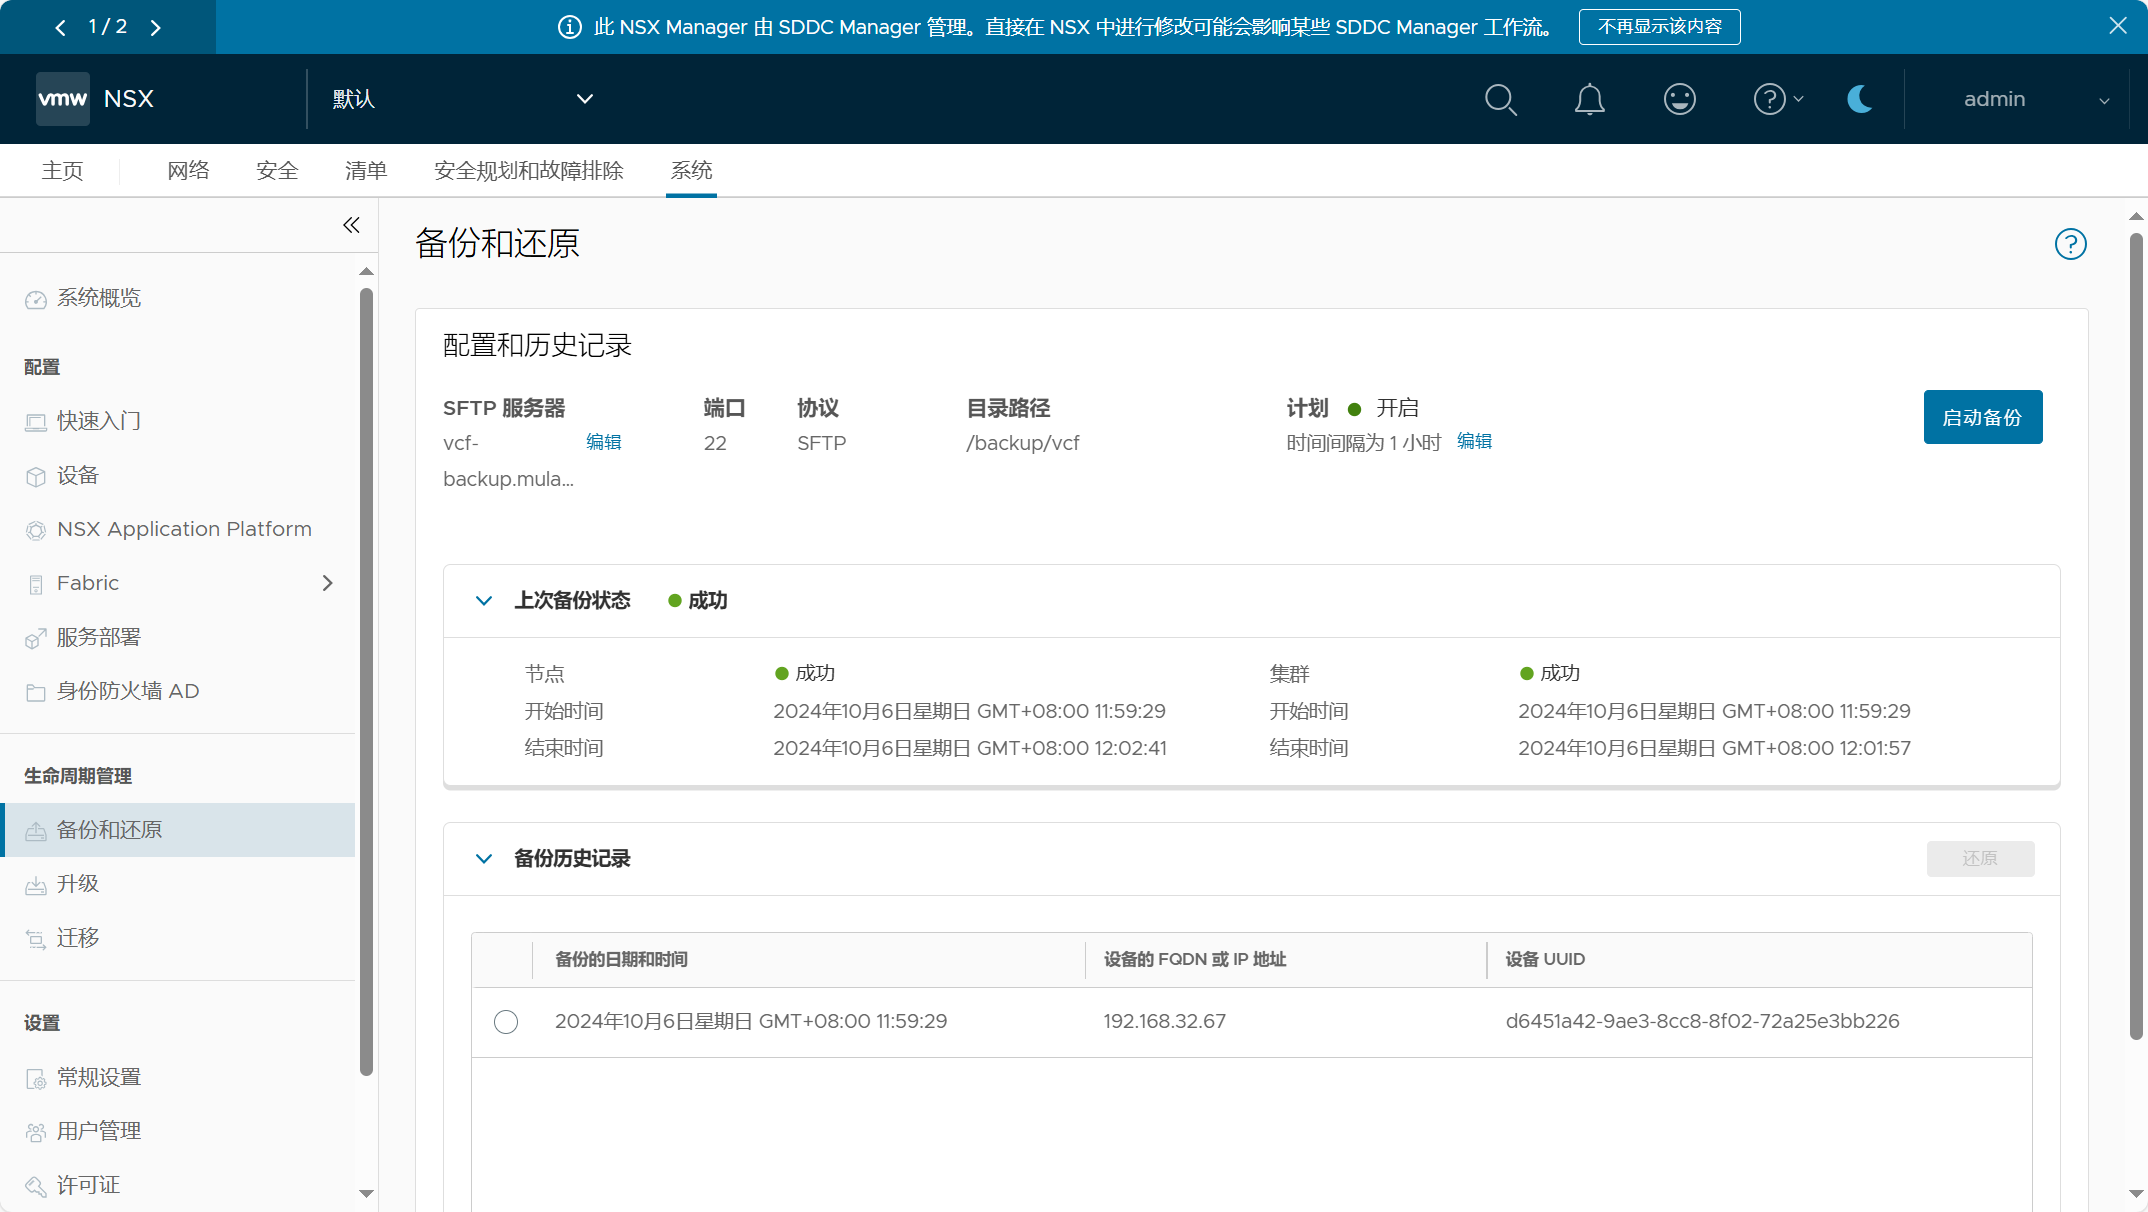Click the main page scroll down arrow
Screen dimensions: 2148x1212
point(2136,1194)
